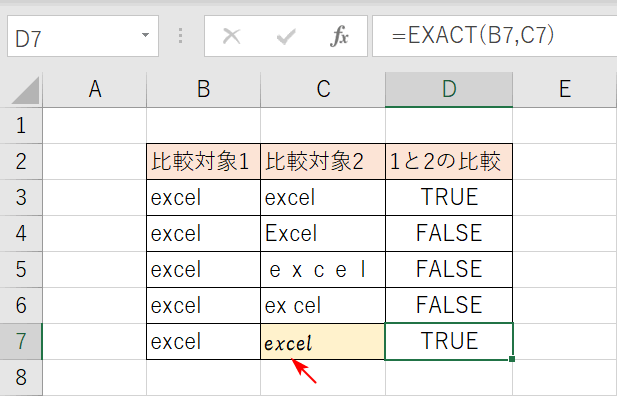Click highlighted cell C7 with italic excel
This screenshot has width=617, height=396.
[323, 342]
